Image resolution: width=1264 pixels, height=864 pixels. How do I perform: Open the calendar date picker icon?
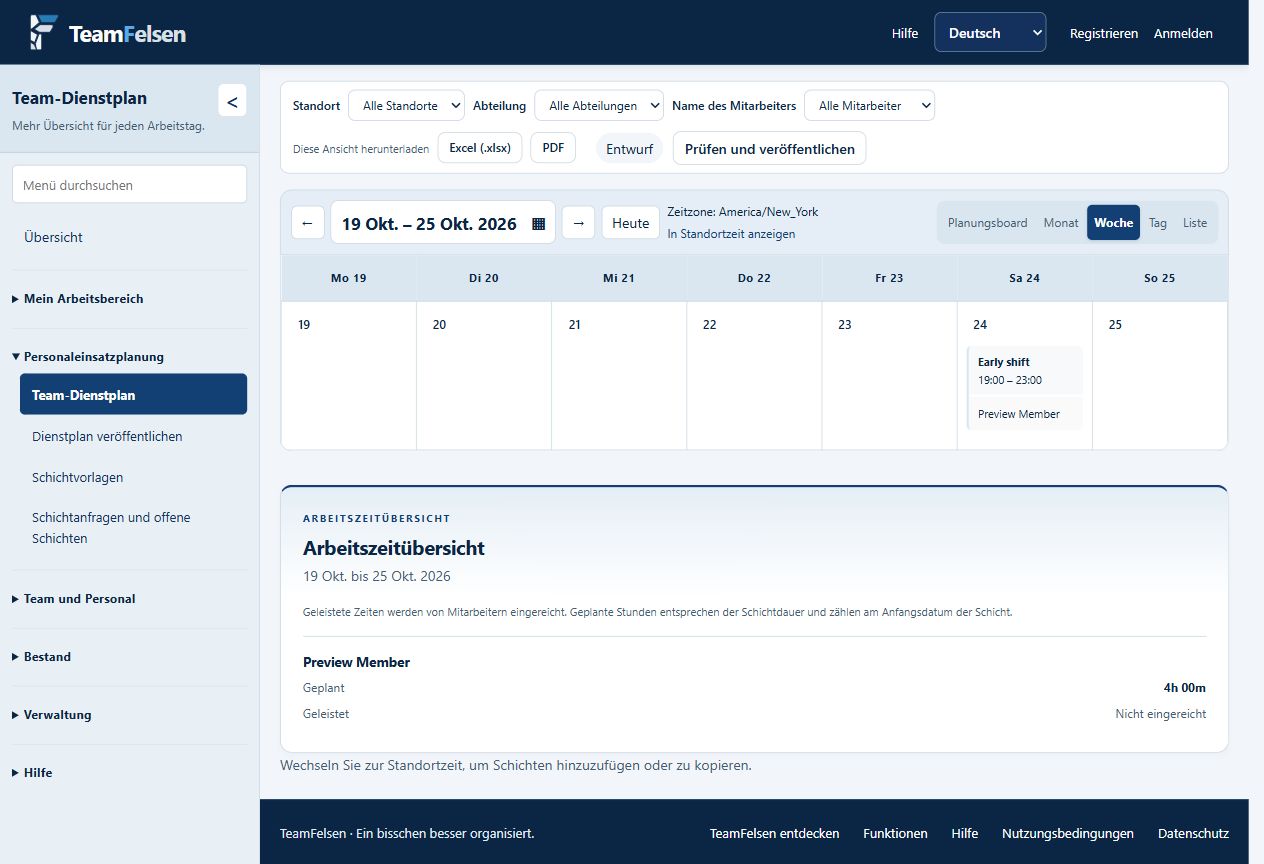tap(539, 223)
